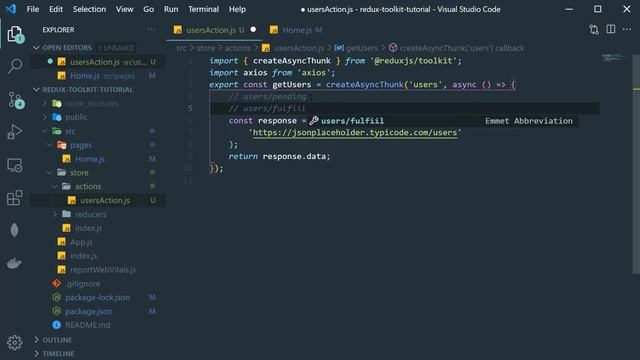Collapse the actions folder

click(x=55, y=187)
